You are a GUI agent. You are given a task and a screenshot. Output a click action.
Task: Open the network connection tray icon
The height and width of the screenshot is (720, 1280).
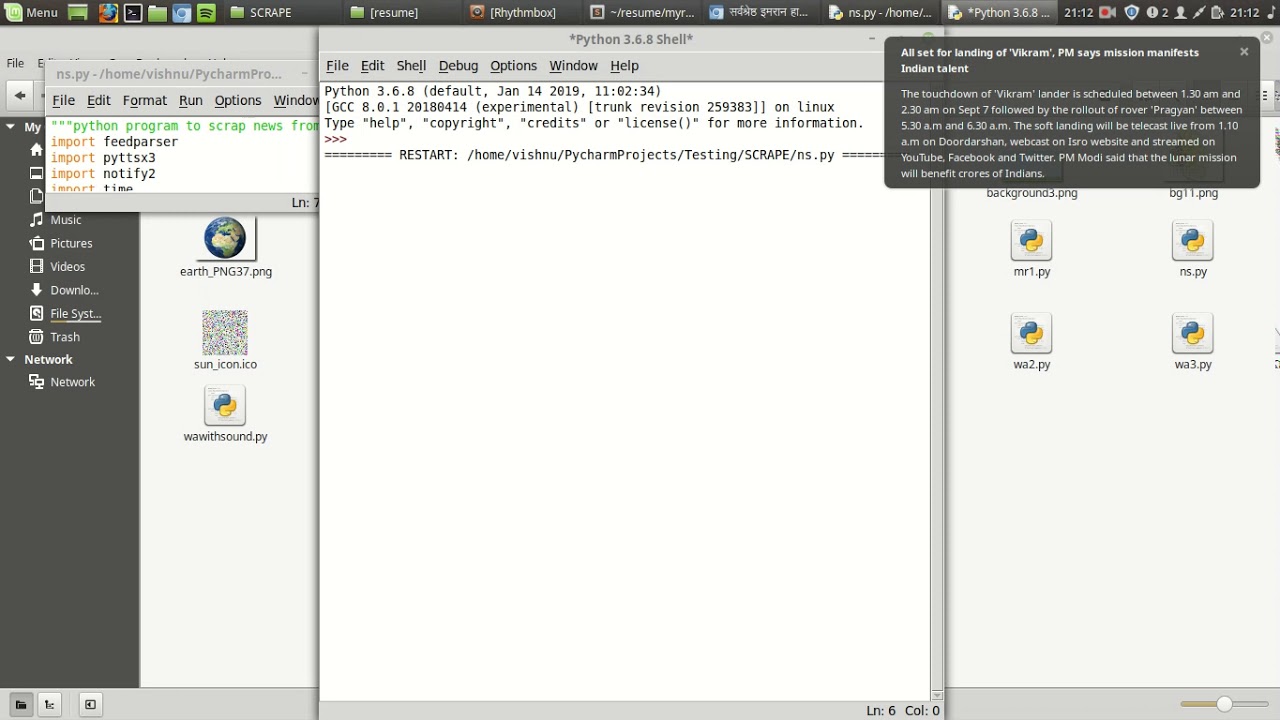coord(1198,12)
